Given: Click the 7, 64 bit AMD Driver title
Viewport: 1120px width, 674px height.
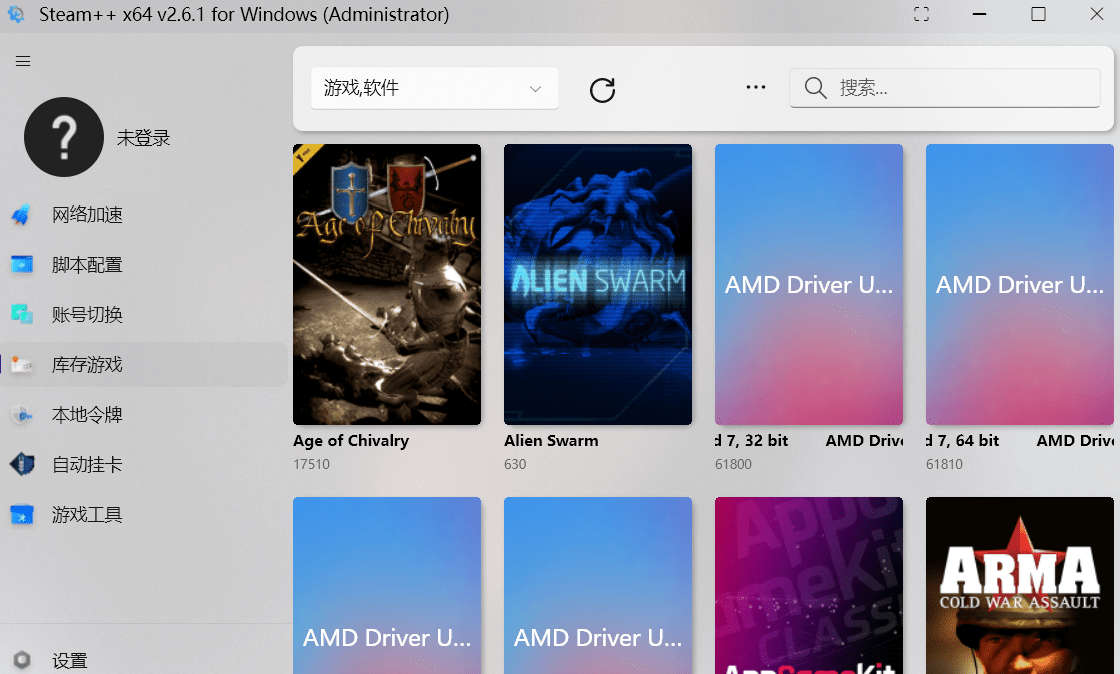Looking at the screenshot, I should tap(1019, 441).
